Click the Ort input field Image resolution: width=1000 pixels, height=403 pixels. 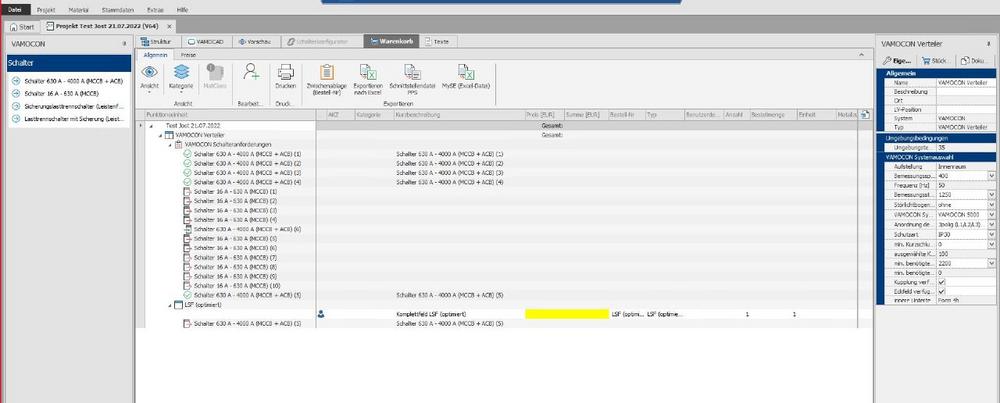click(966, 101)
